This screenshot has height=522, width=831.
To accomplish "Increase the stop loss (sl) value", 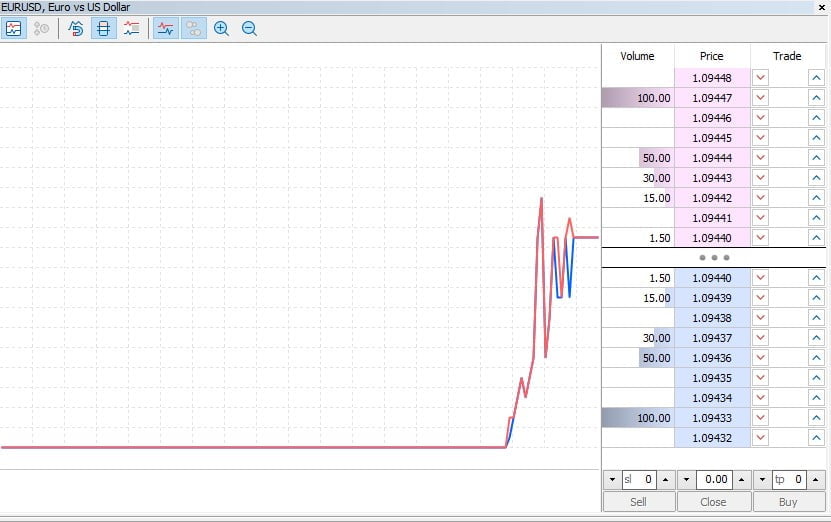I will point(666,480).
